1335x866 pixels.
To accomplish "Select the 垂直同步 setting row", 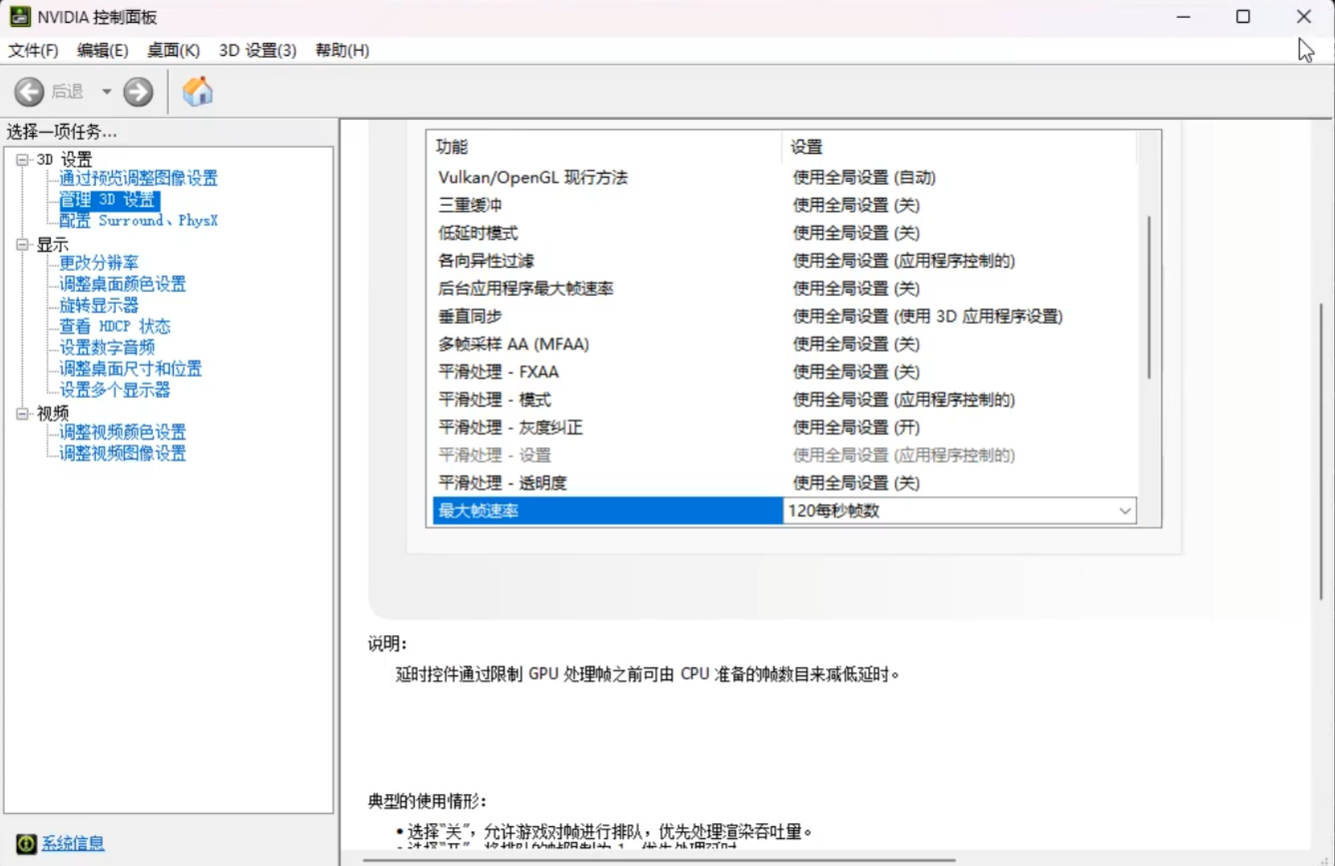I will [x=785, y=316].
